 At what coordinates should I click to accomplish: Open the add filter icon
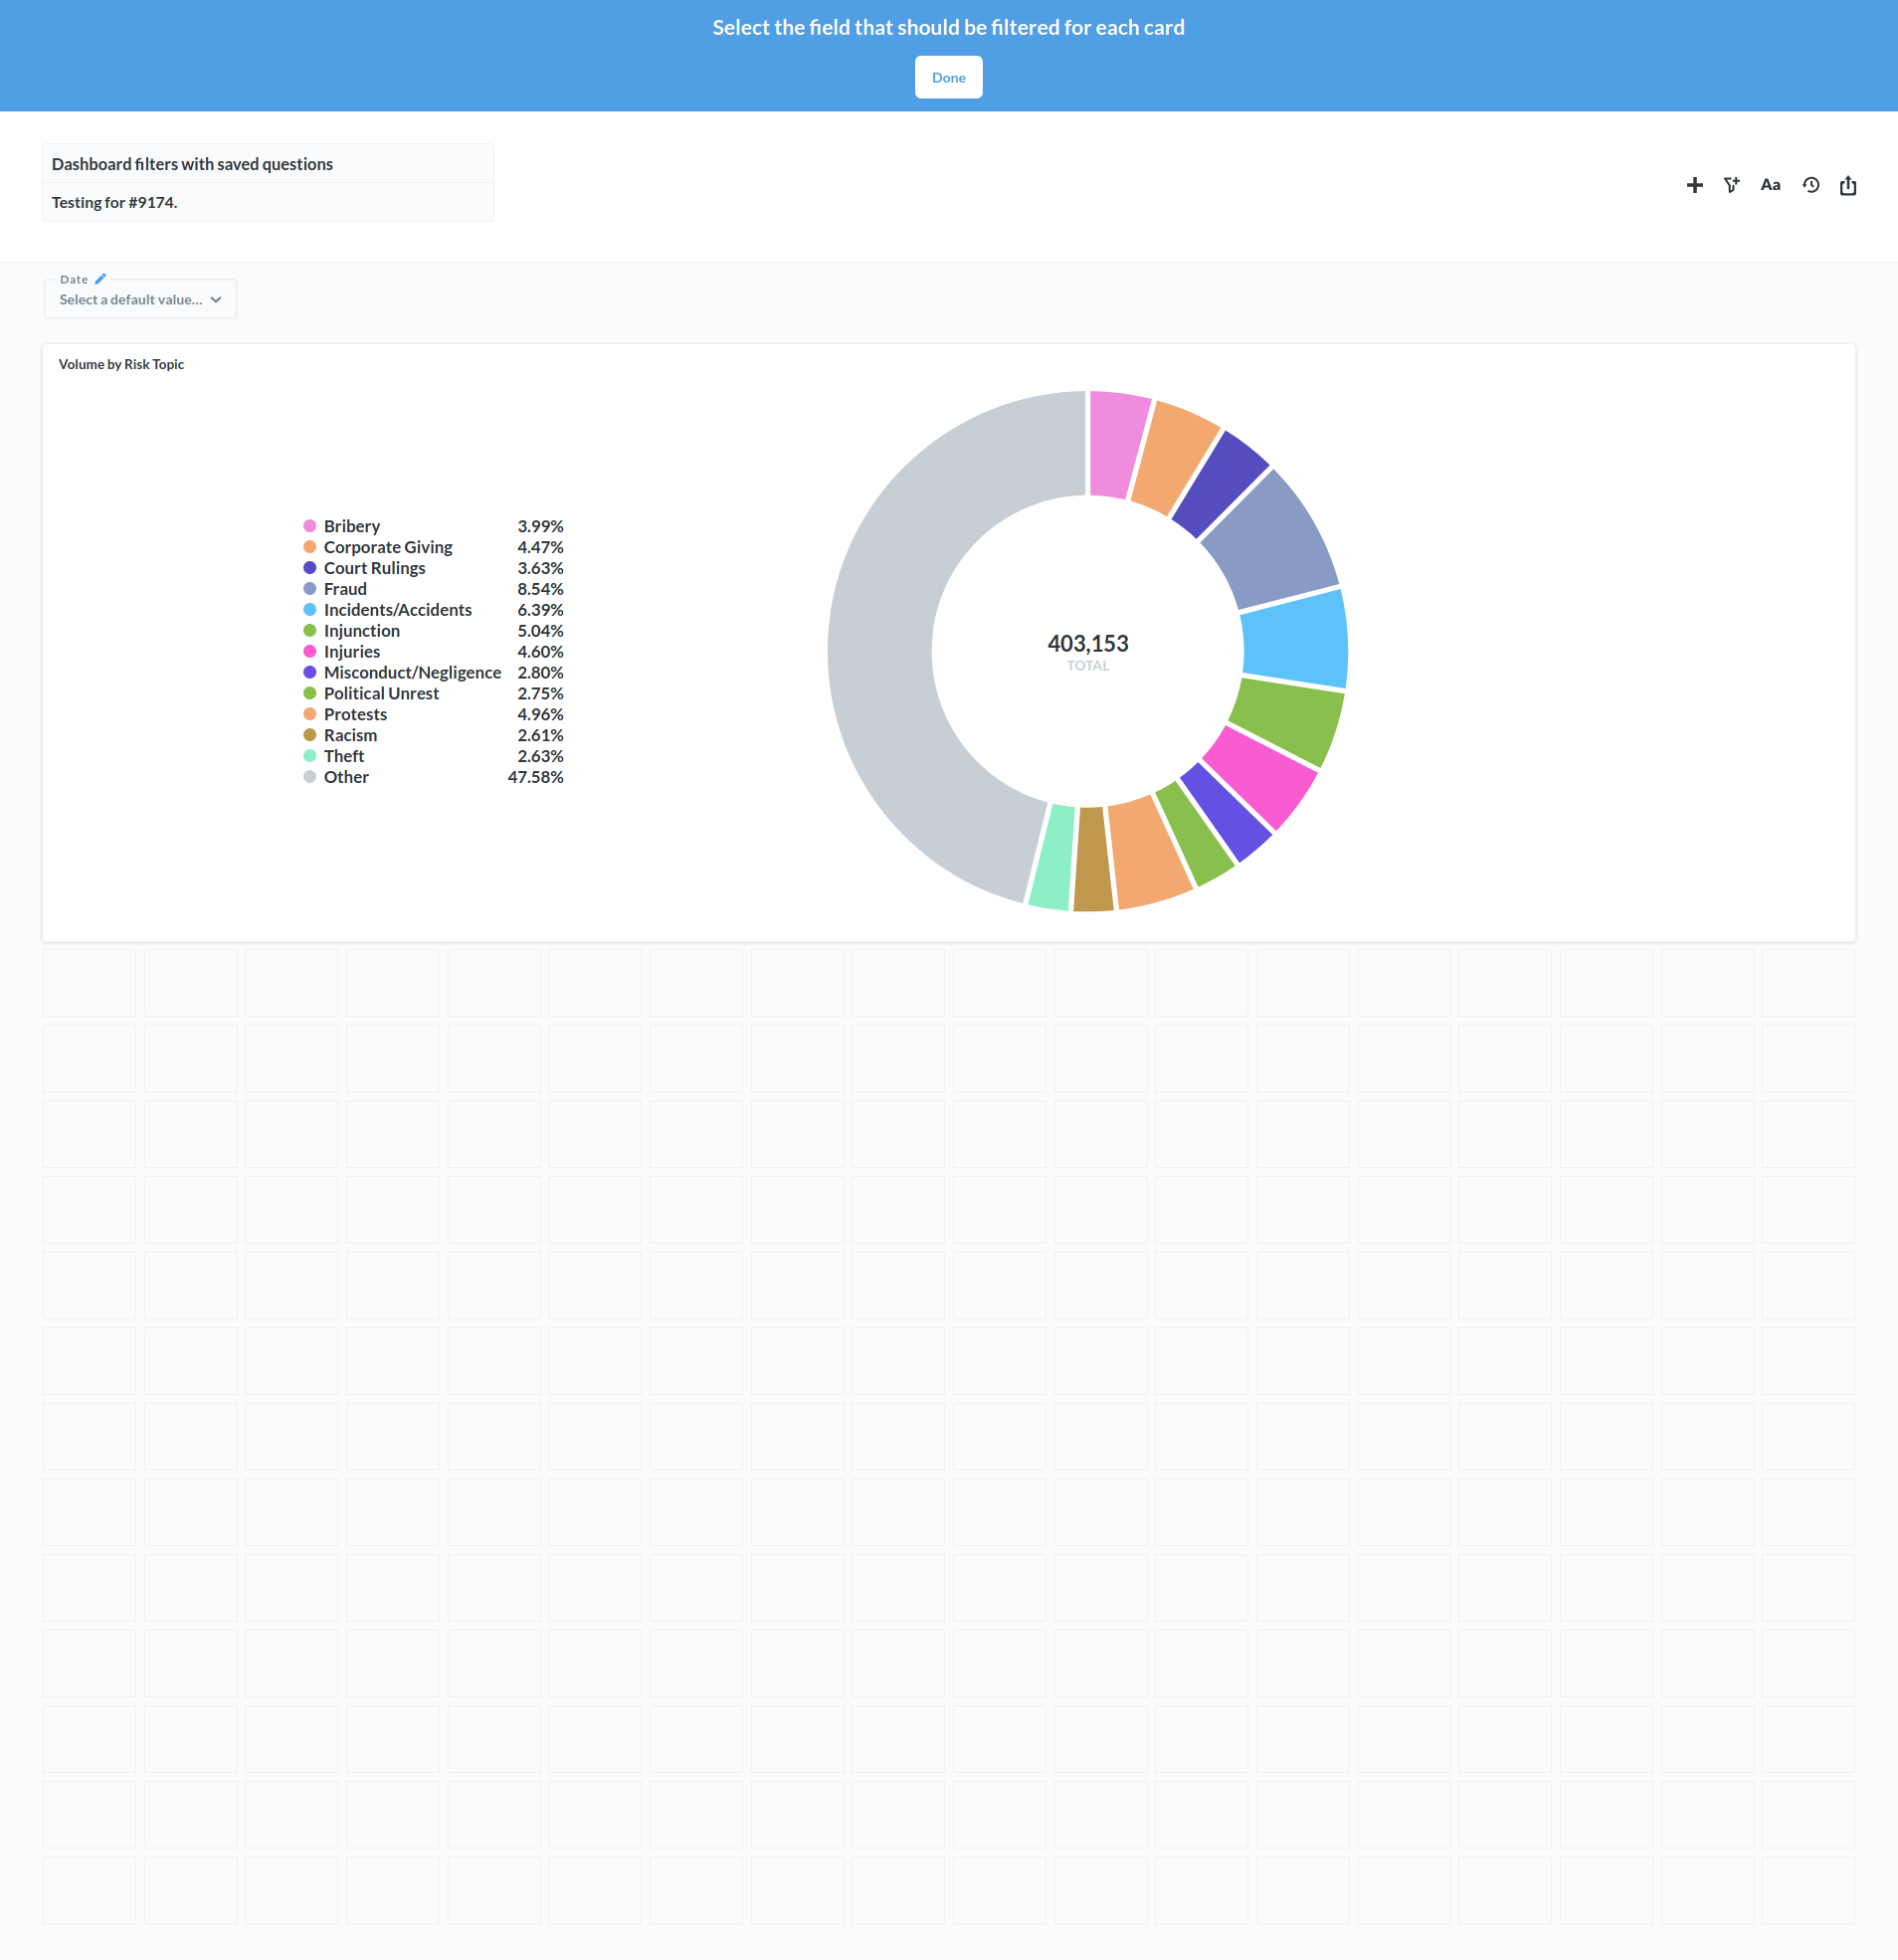(x=1733, y=185)
